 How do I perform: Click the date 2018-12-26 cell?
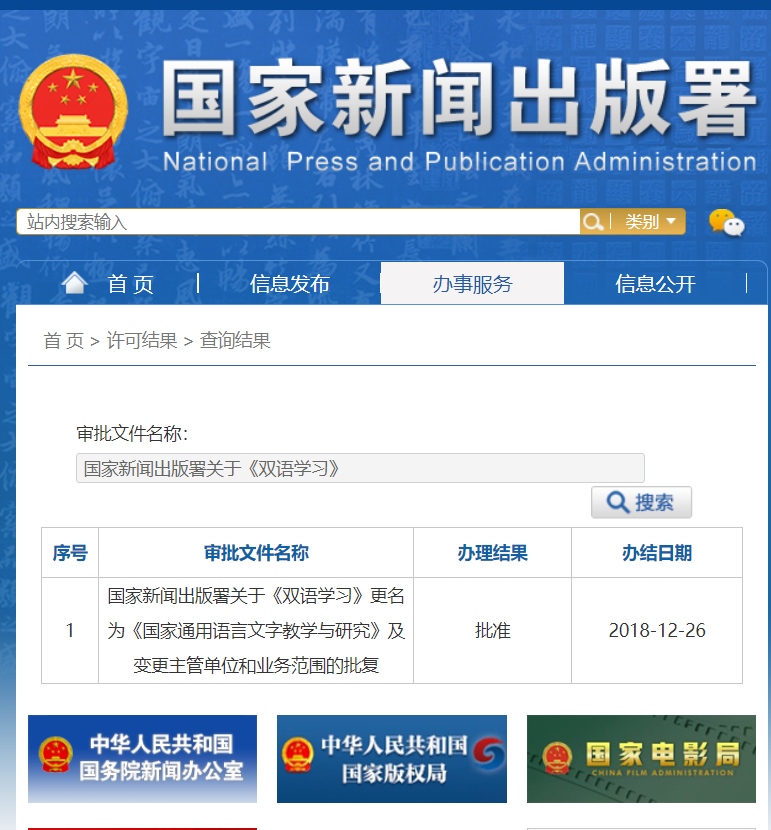pyautogui.click(x=657, y=630)
